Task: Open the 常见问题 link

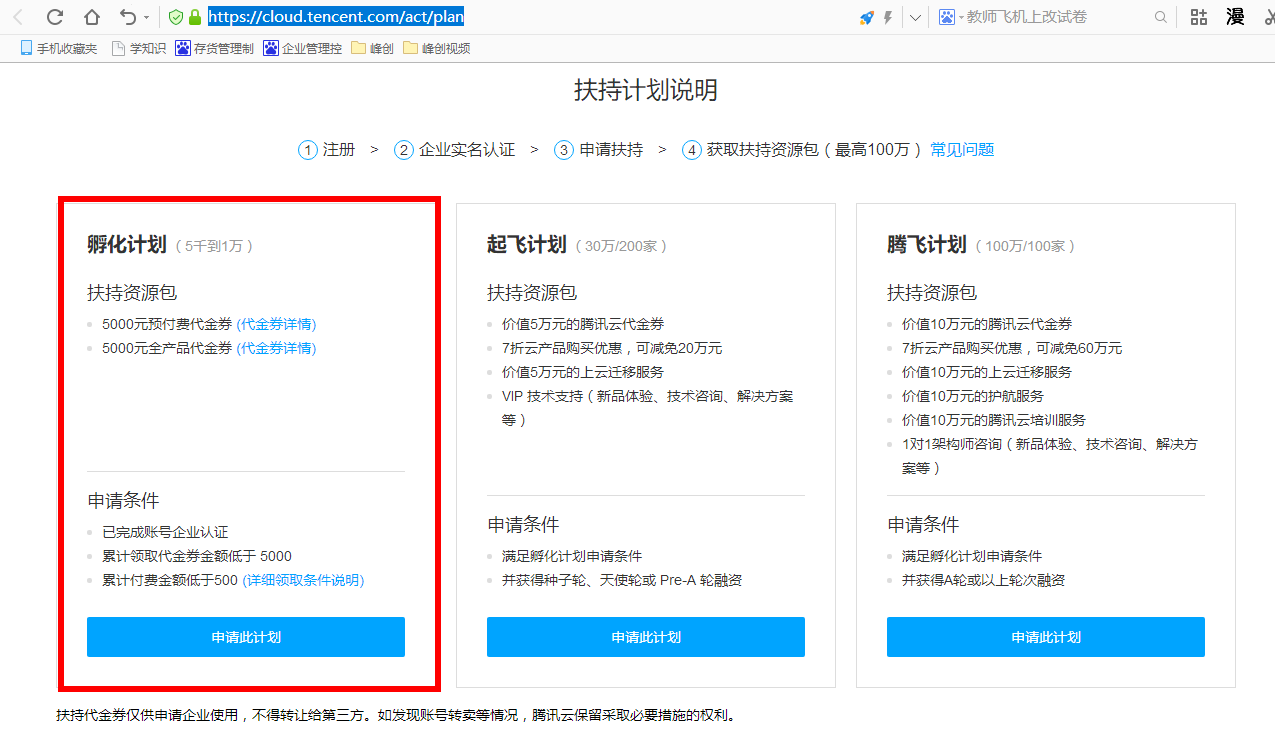Action: tap(962, 150)
